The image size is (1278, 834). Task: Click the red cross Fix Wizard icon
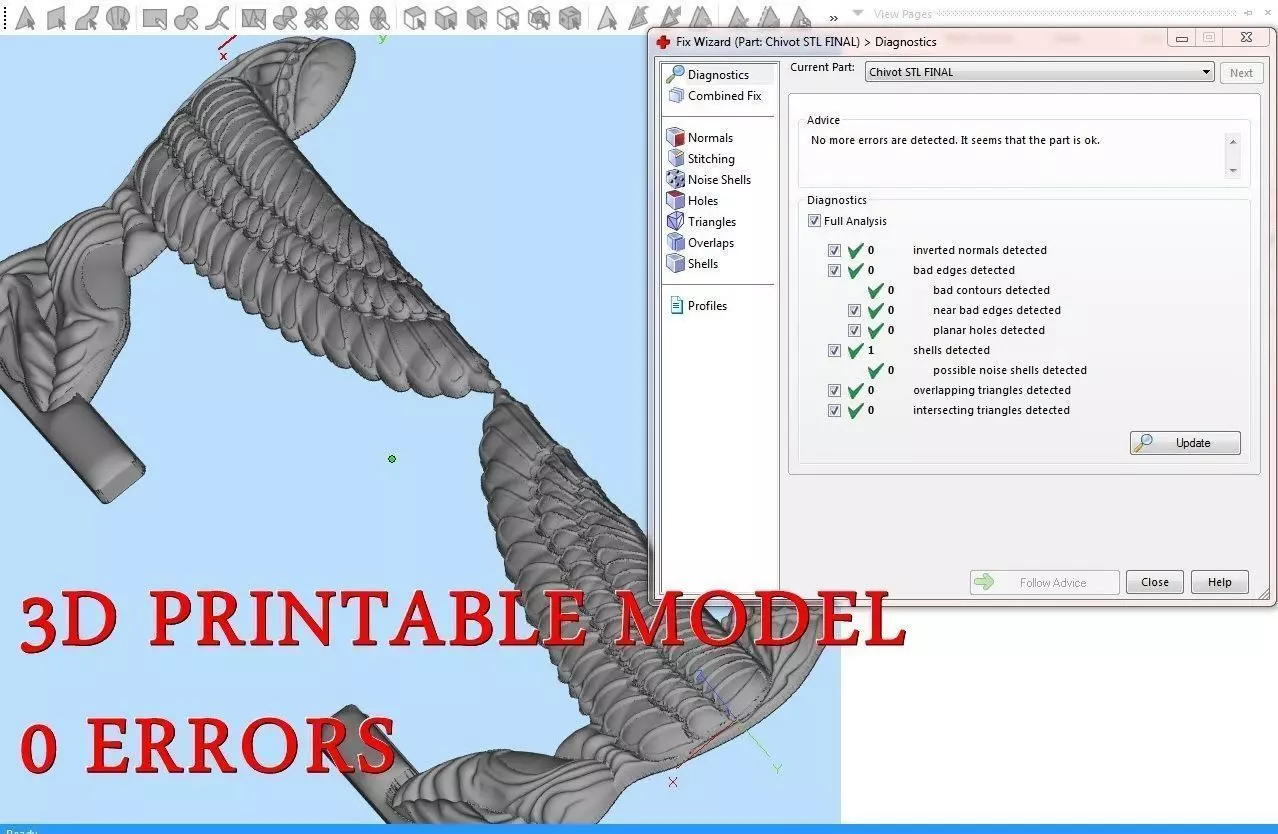663,41
